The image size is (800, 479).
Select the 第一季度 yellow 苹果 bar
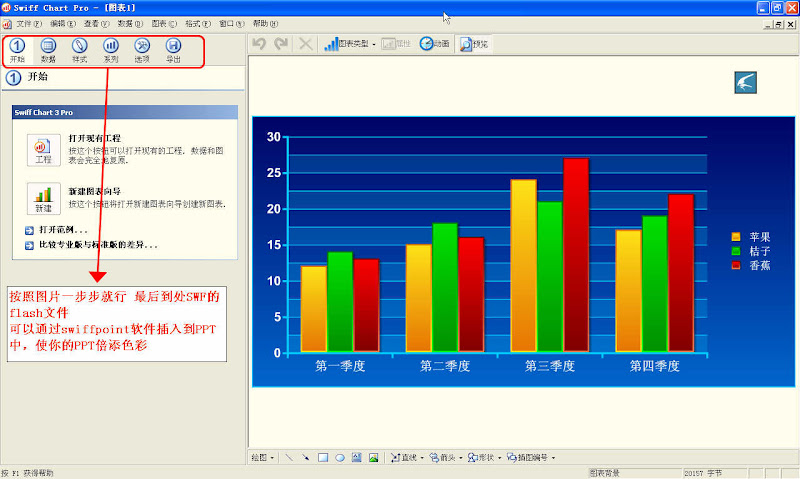pyautogui.click(x=314, y=309)
